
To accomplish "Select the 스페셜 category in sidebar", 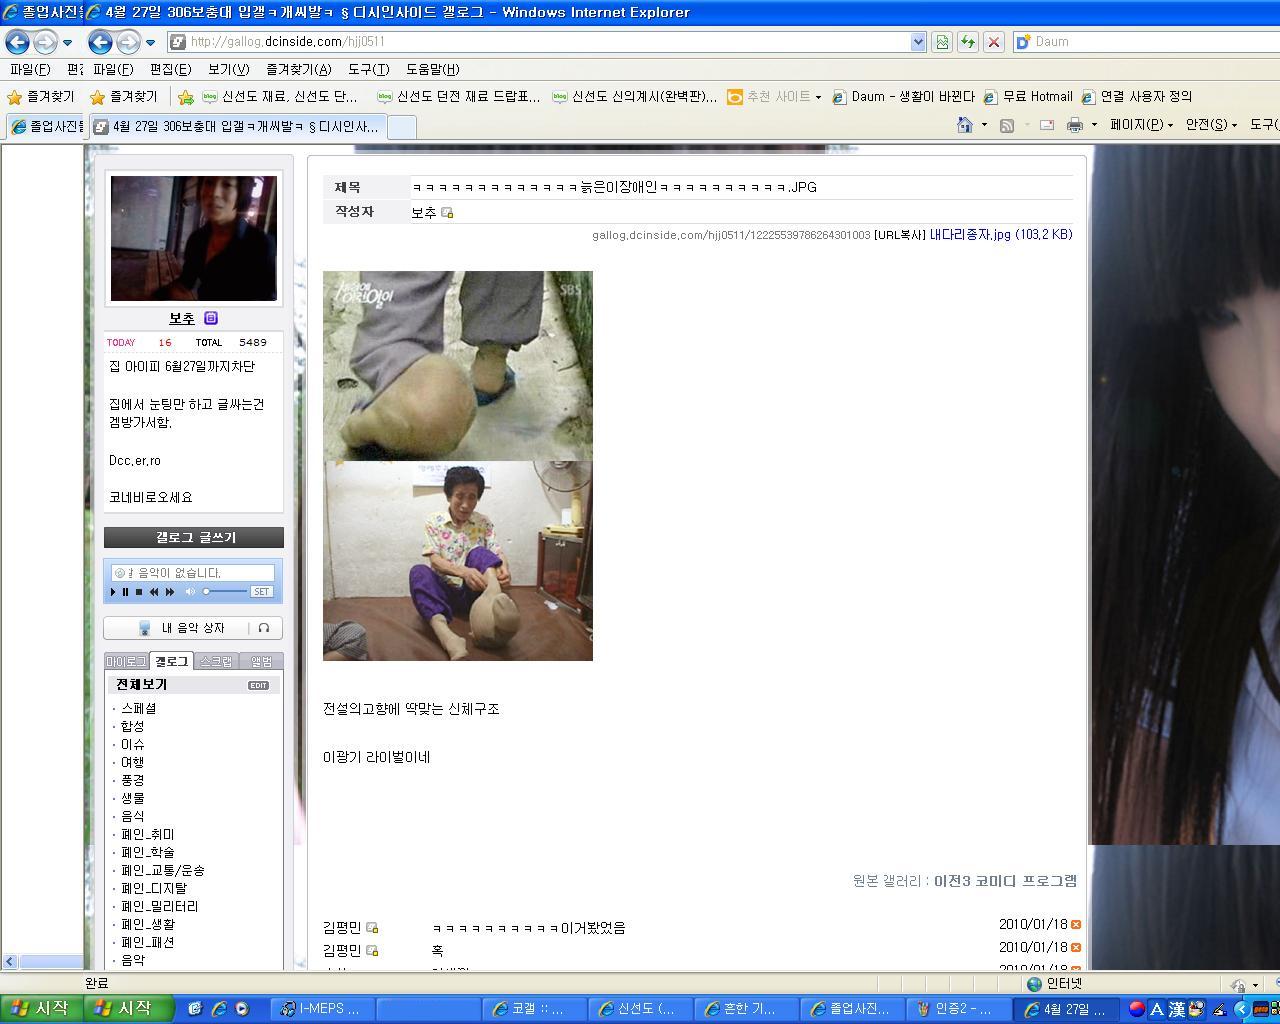I will (x=138, y=708).
